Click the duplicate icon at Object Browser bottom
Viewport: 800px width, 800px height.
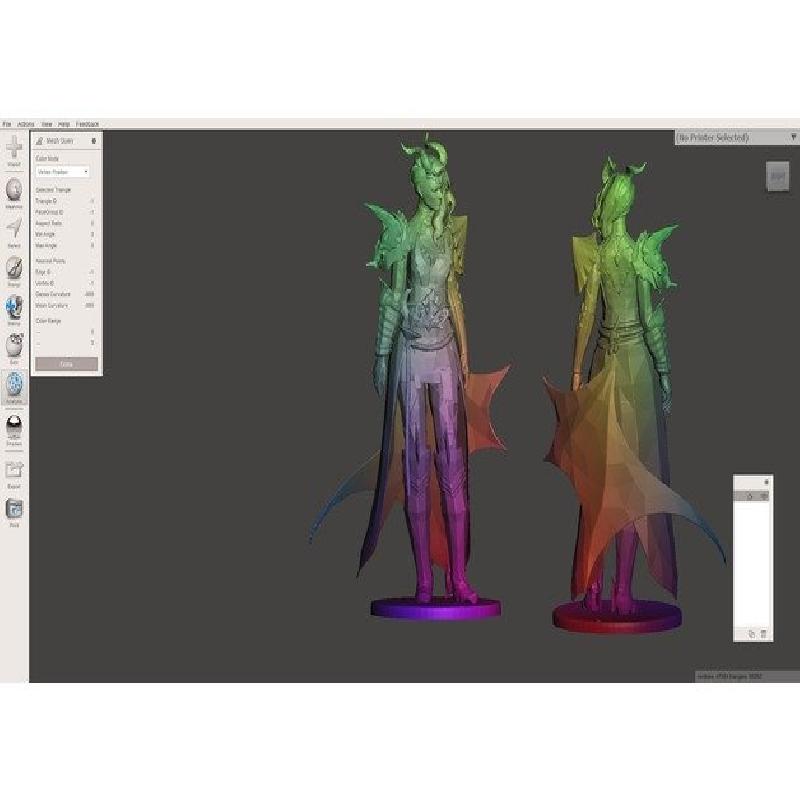click(752, 634)
